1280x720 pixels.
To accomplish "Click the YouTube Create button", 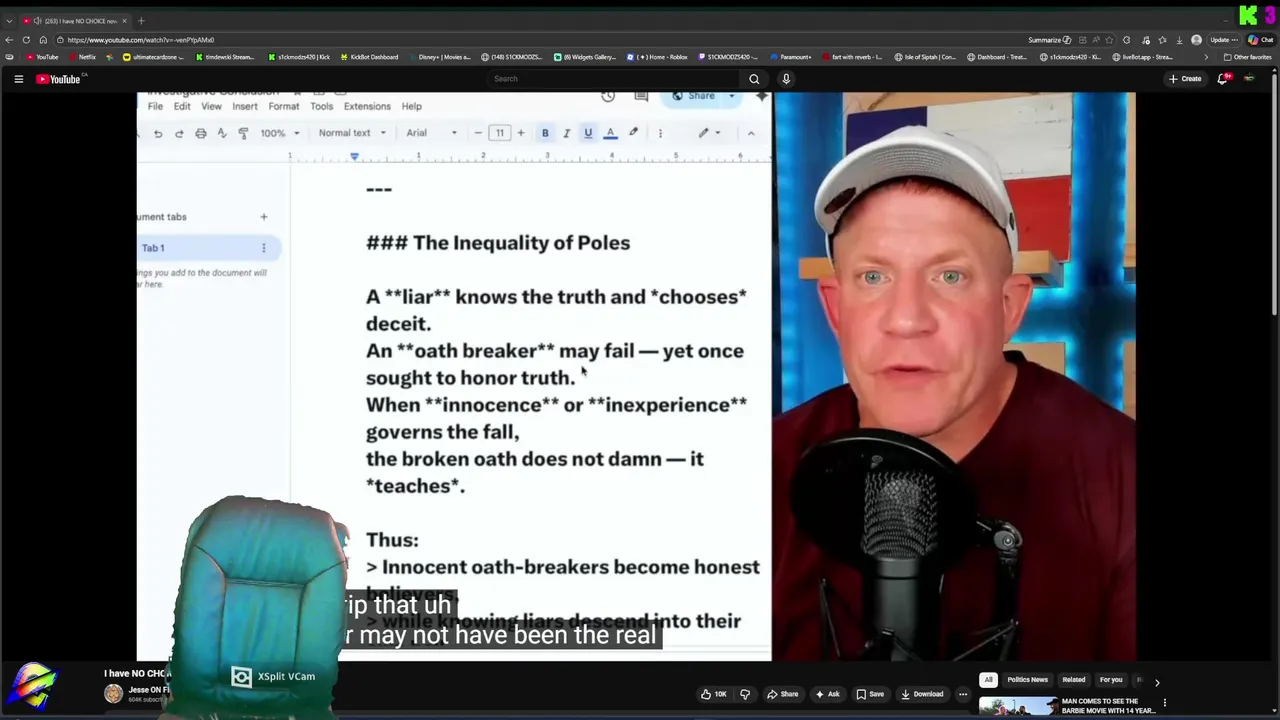I will point(1185,79).
